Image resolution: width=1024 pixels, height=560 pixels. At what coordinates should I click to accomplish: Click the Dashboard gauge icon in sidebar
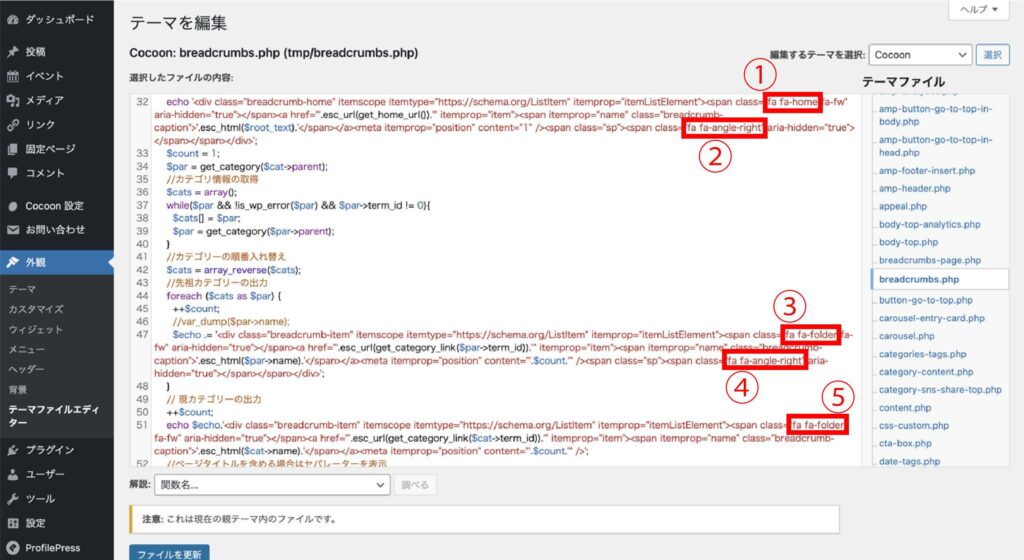[12, 20]
